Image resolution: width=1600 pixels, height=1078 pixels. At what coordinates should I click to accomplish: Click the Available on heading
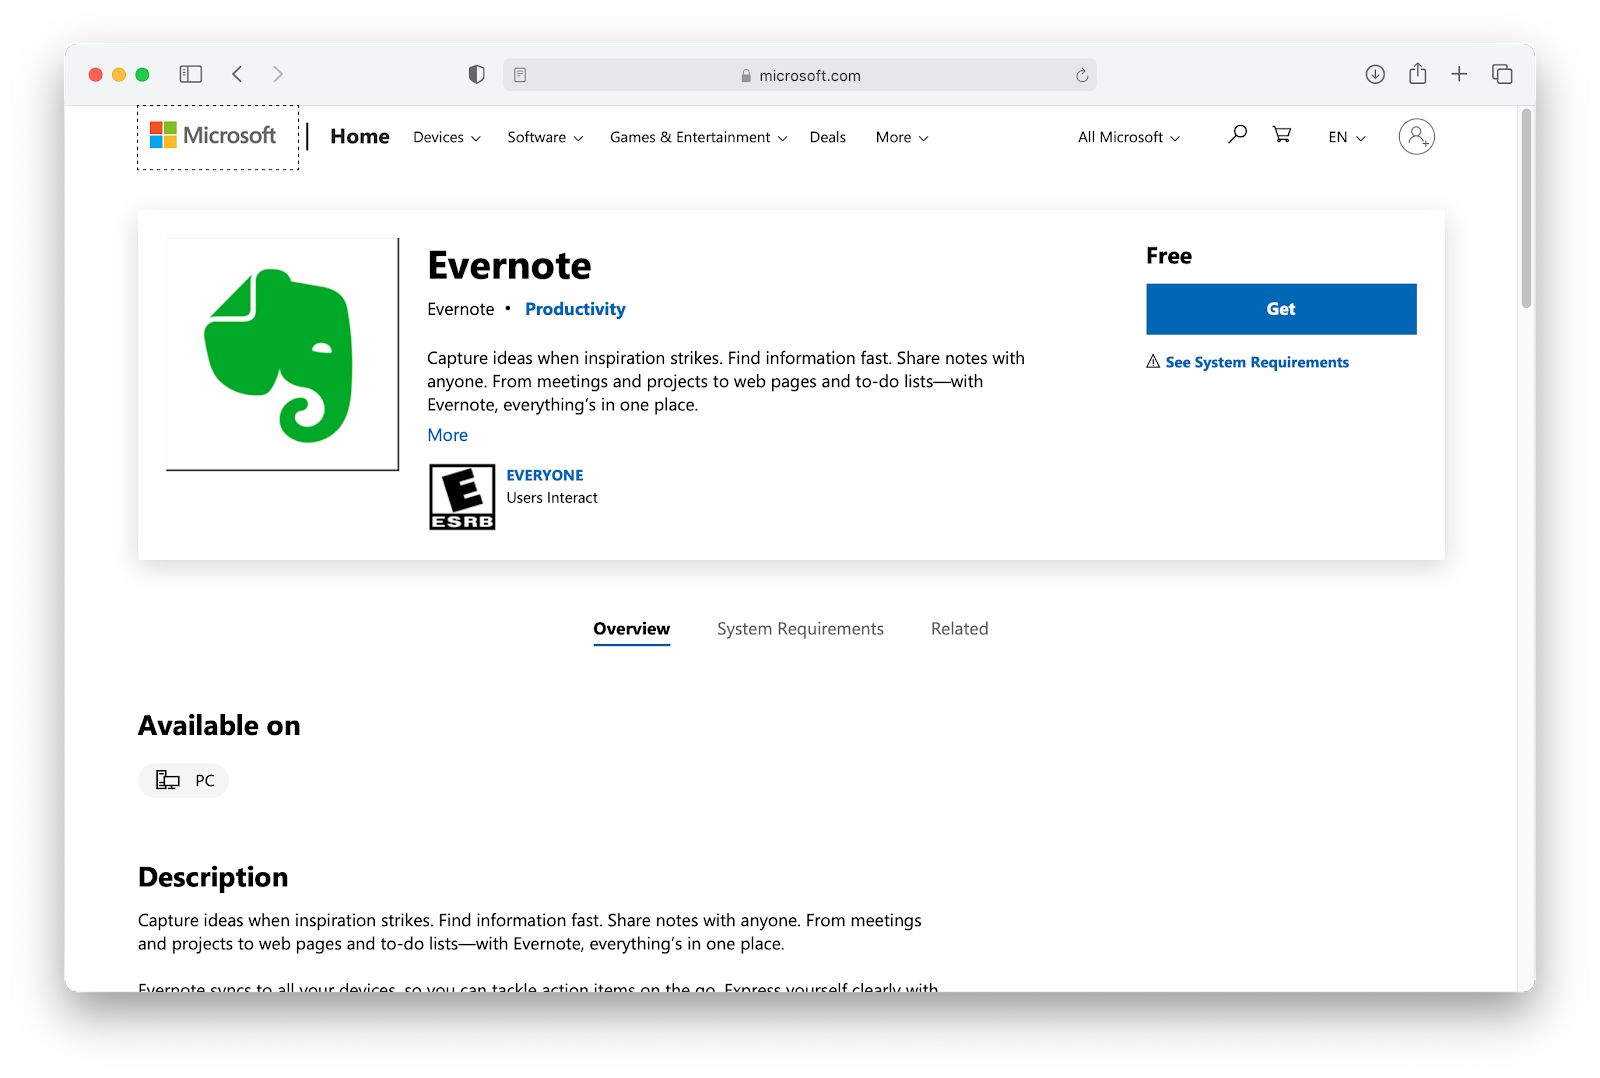coord(219,725)
